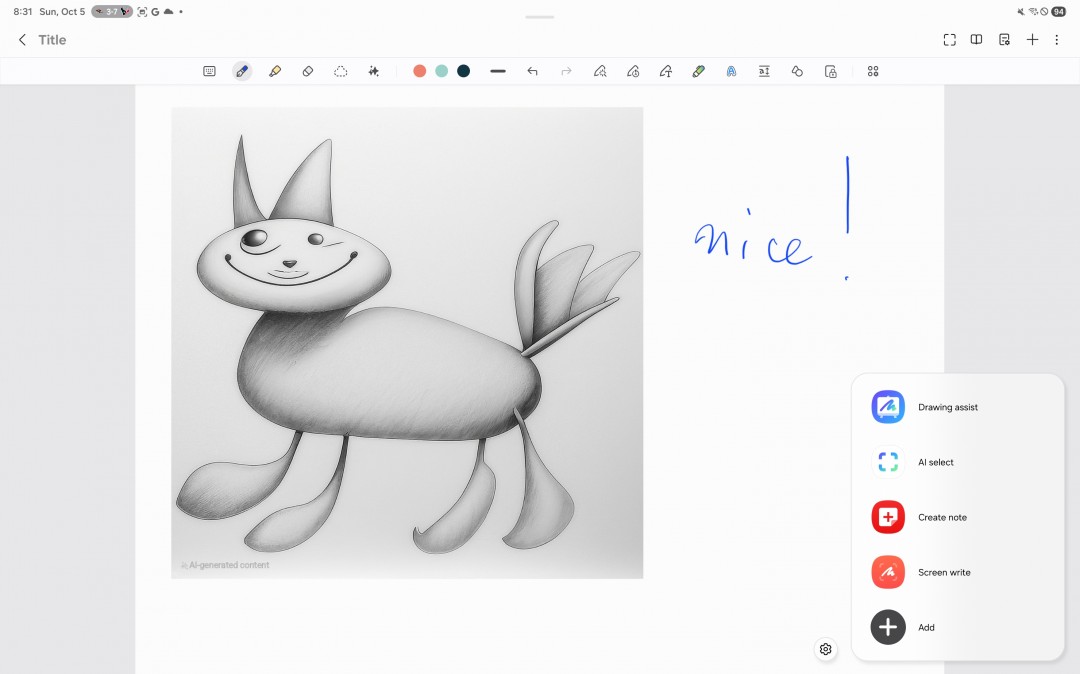Tap Create note shortcut

tap(941, 517)
